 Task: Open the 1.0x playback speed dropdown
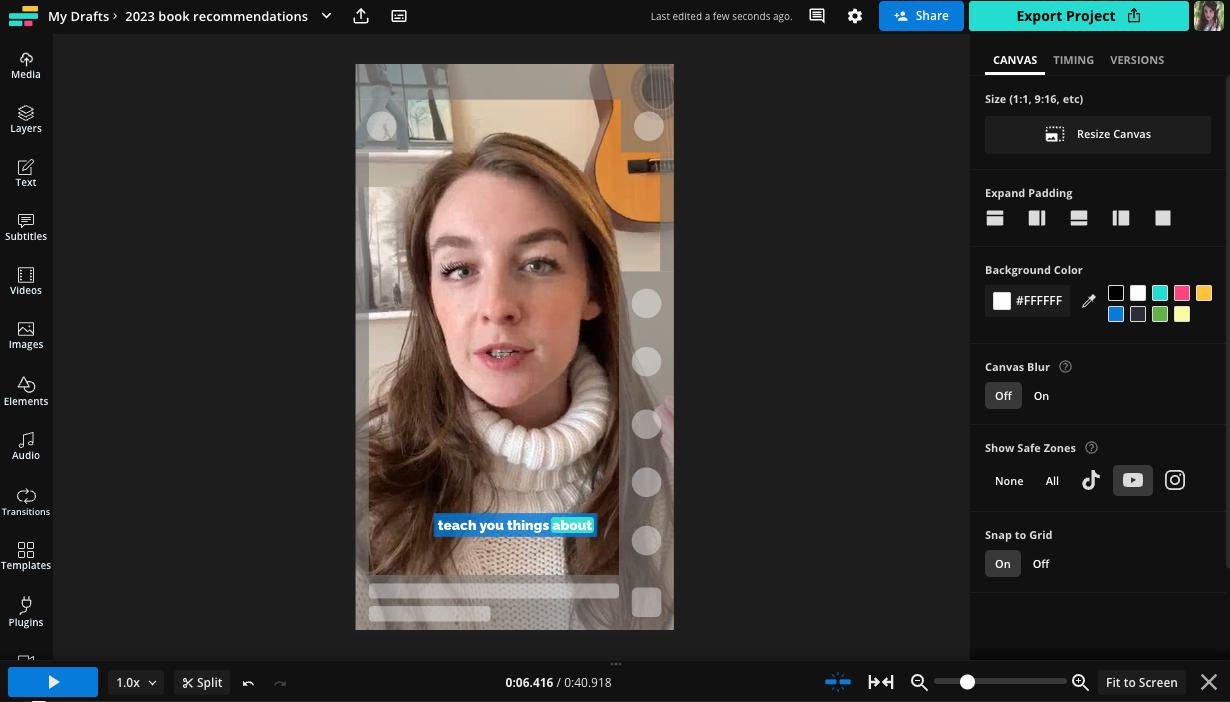pyautogui.click(x=137, y=683)
